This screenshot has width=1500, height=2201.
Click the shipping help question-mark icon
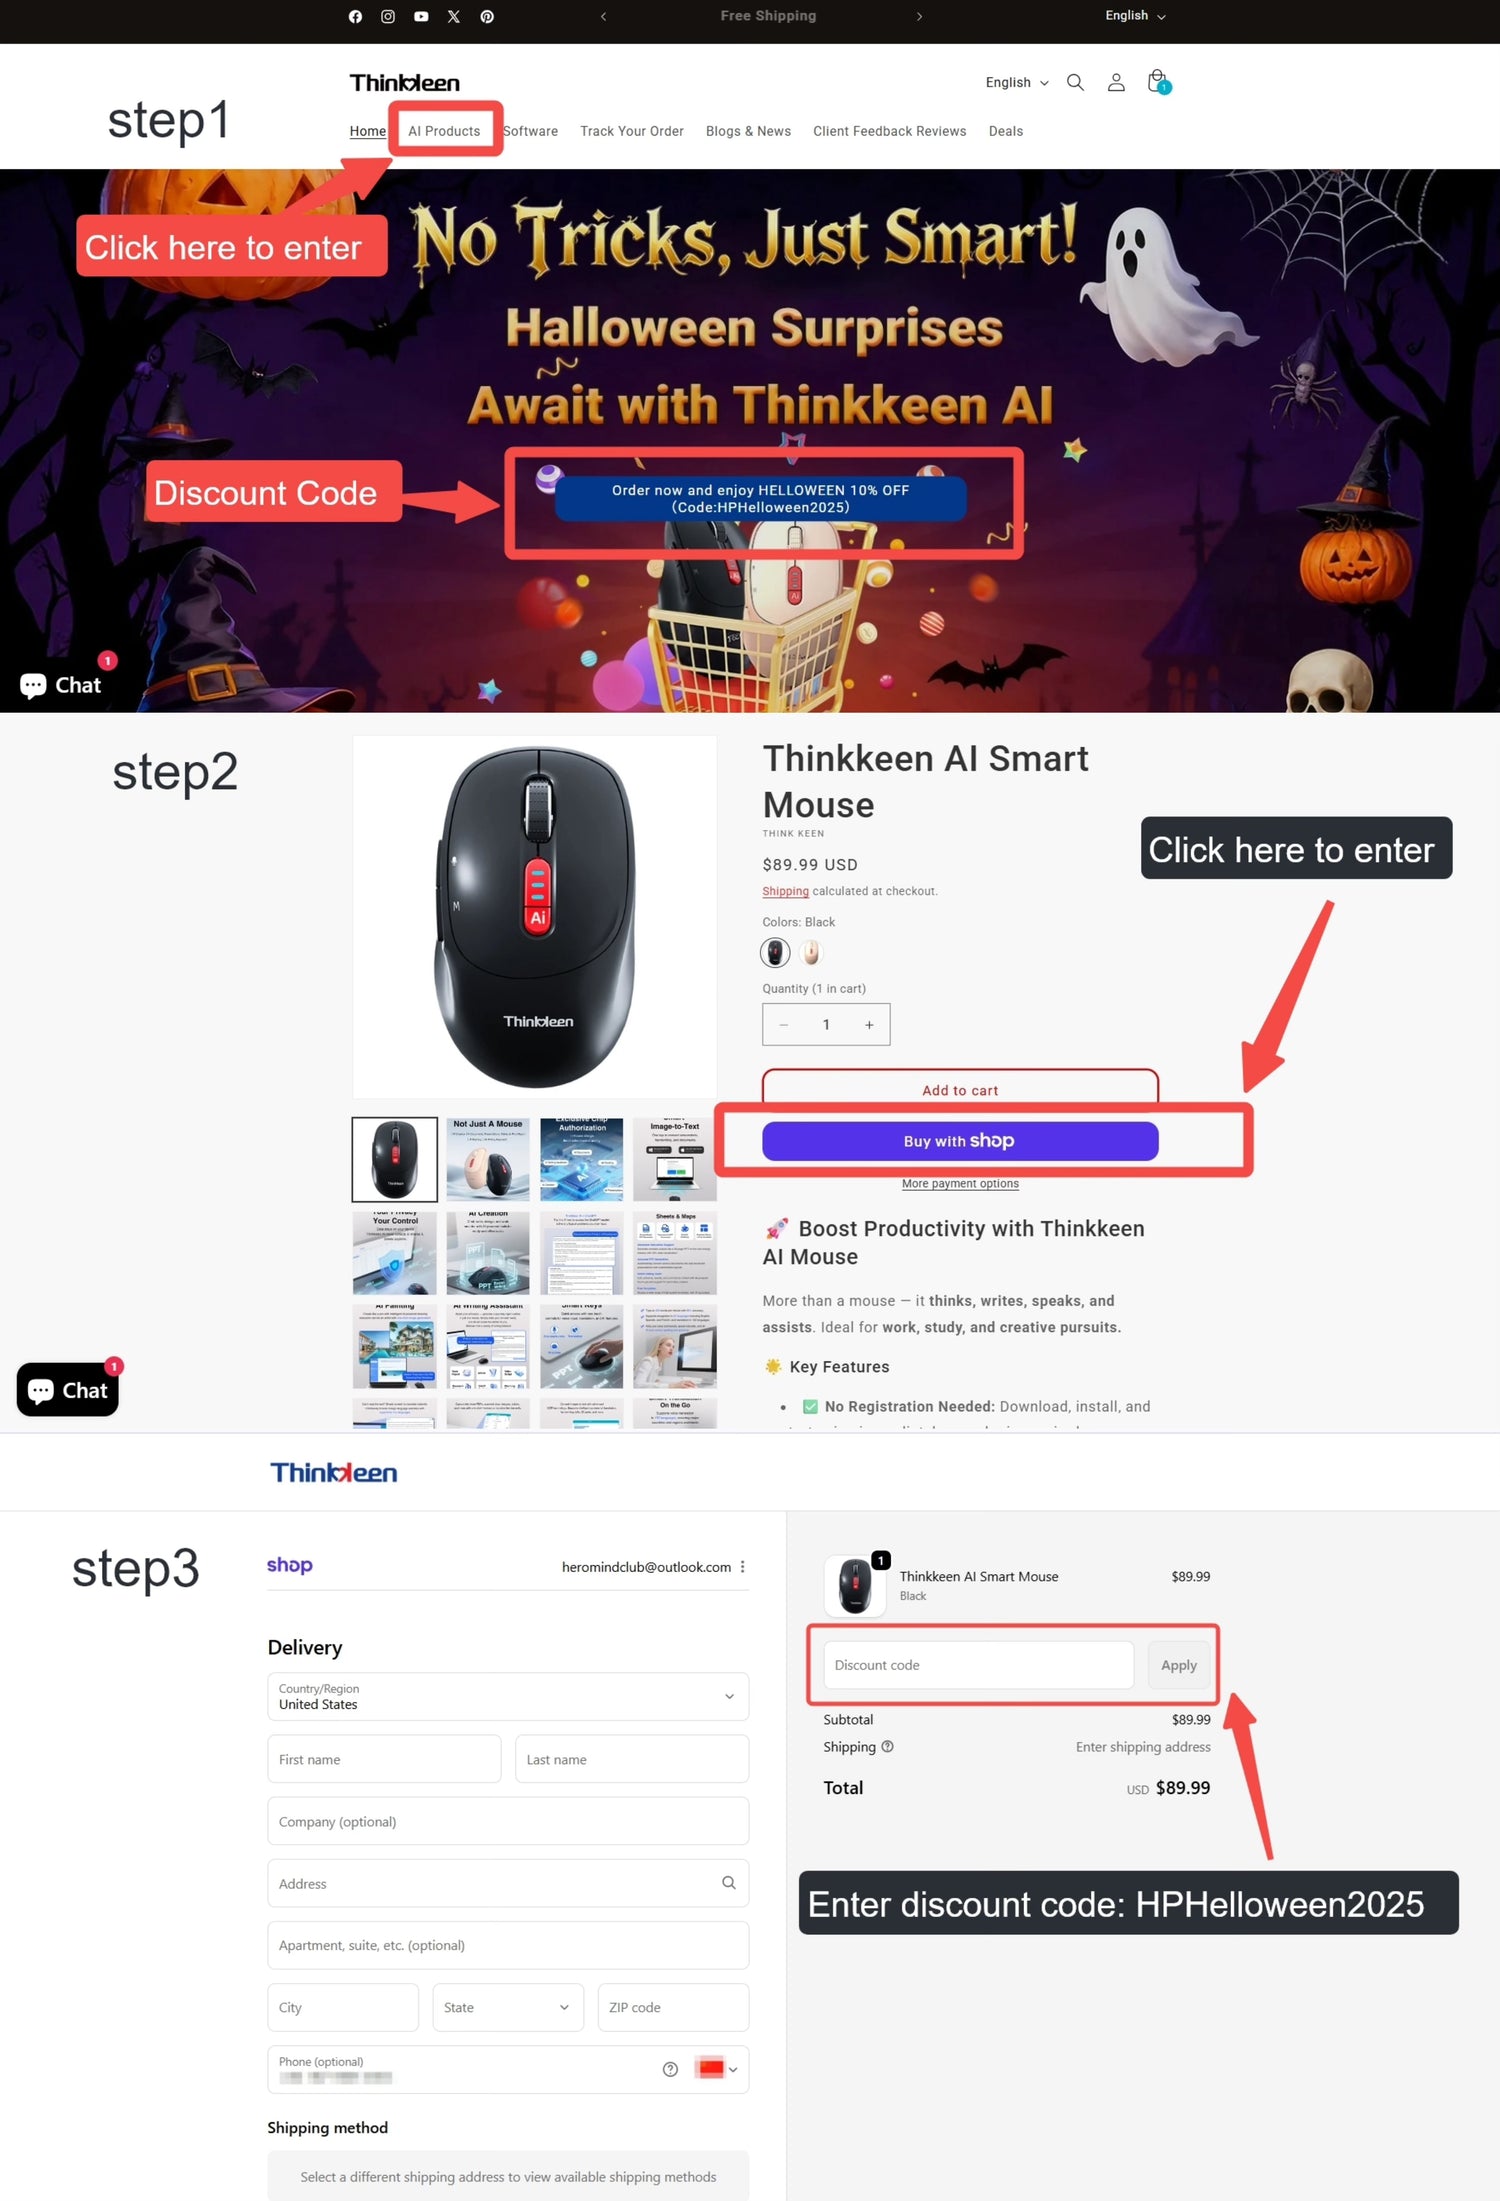tap(887, 1746)
